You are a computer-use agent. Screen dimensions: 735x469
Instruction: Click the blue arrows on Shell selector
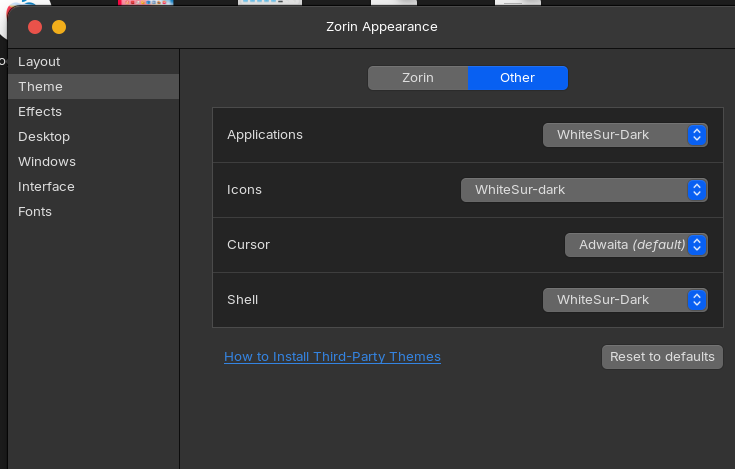click(698, 300)
